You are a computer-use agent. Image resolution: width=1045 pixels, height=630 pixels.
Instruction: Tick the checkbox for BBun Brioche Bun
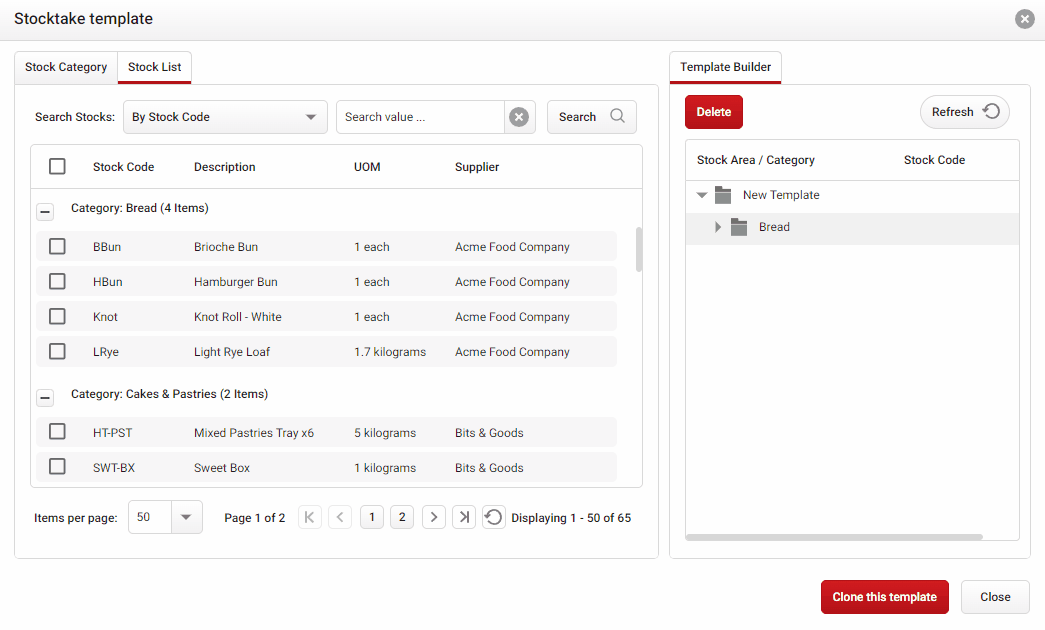(57, 246)
